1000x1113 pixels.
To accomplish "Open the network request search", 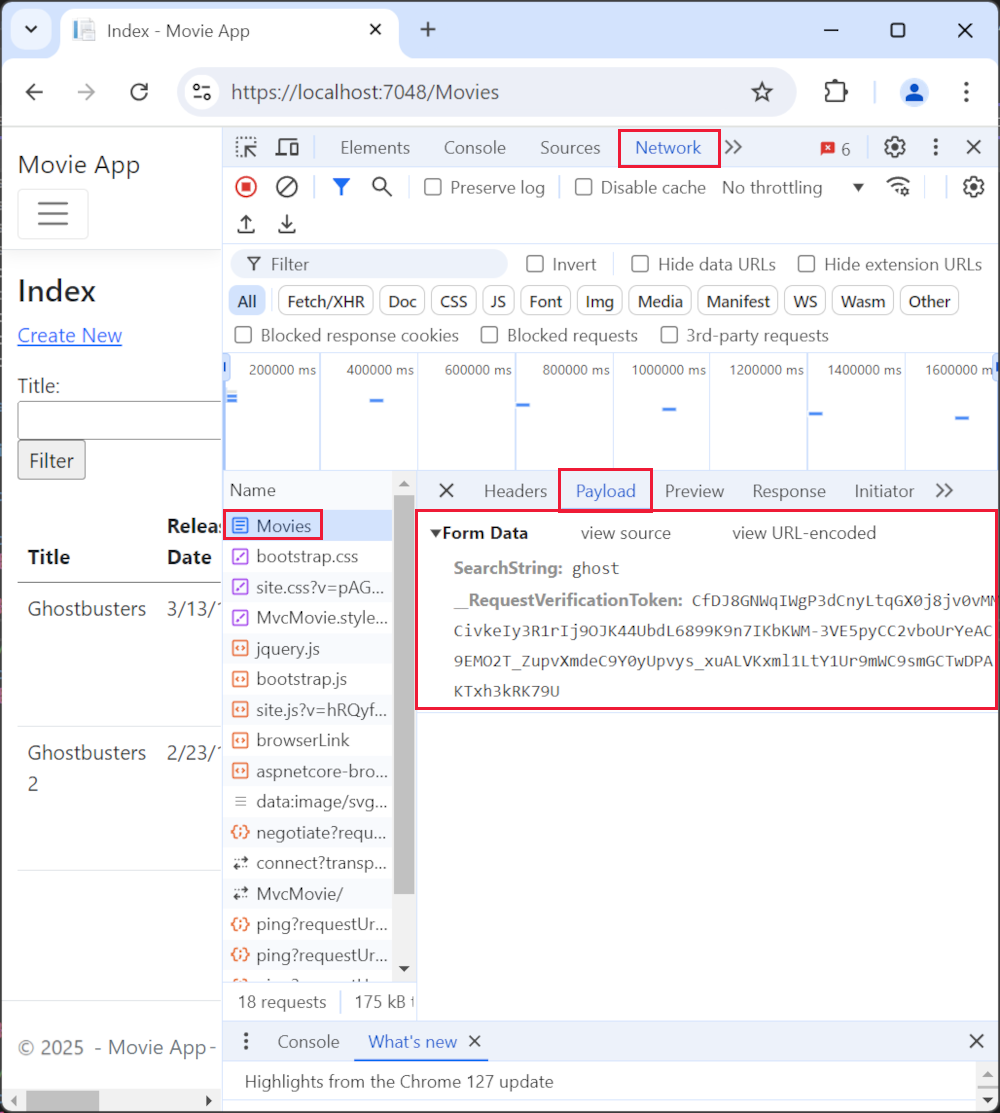I will click(x=382, y=187).
